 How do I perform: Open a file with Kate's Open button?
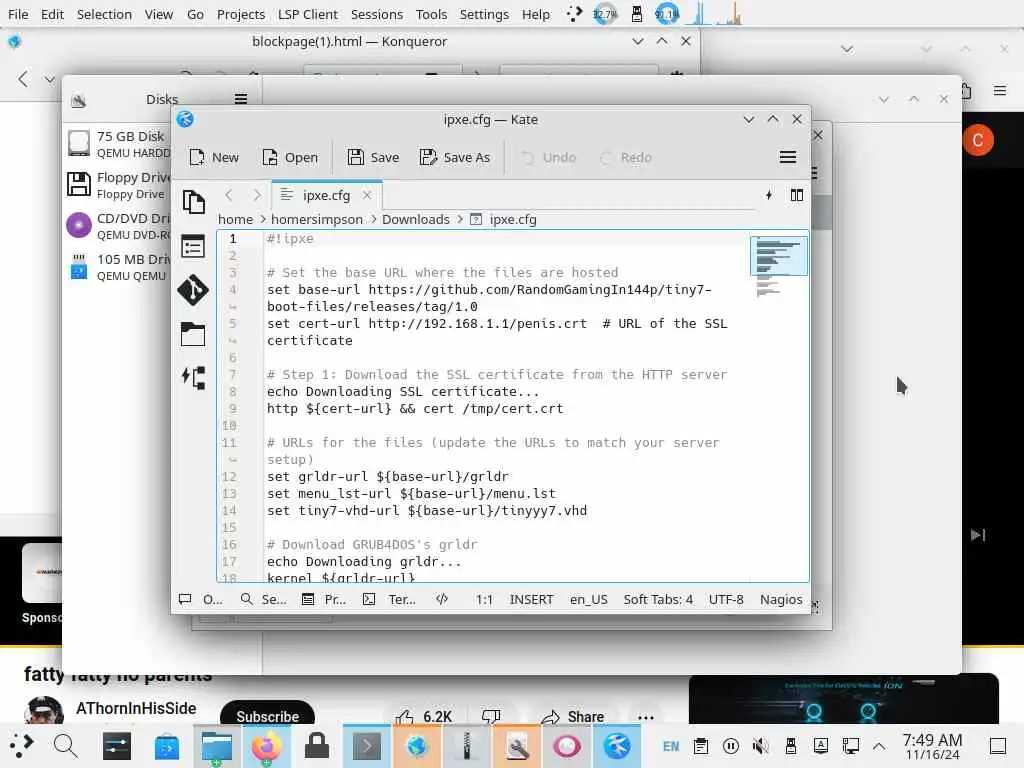(x=289, y=157)
